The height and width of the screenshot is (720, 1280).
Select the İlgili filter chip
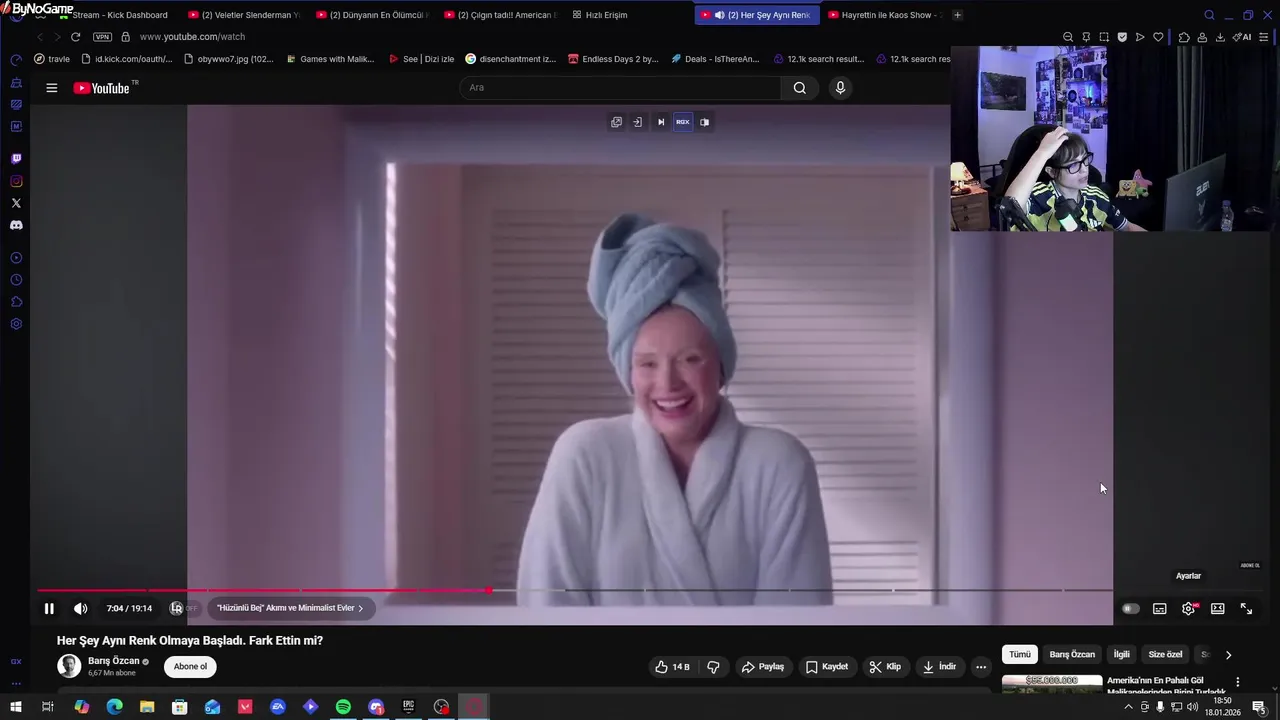pyautogui.click(x=1121, y=654)
